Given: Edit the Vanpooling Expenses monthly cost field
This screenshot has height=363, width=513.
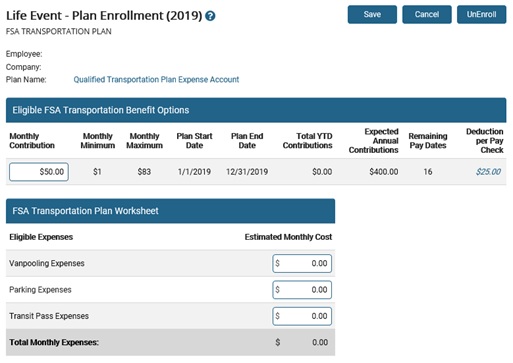Looking at the screenshot, I should [x=302, y=263].
